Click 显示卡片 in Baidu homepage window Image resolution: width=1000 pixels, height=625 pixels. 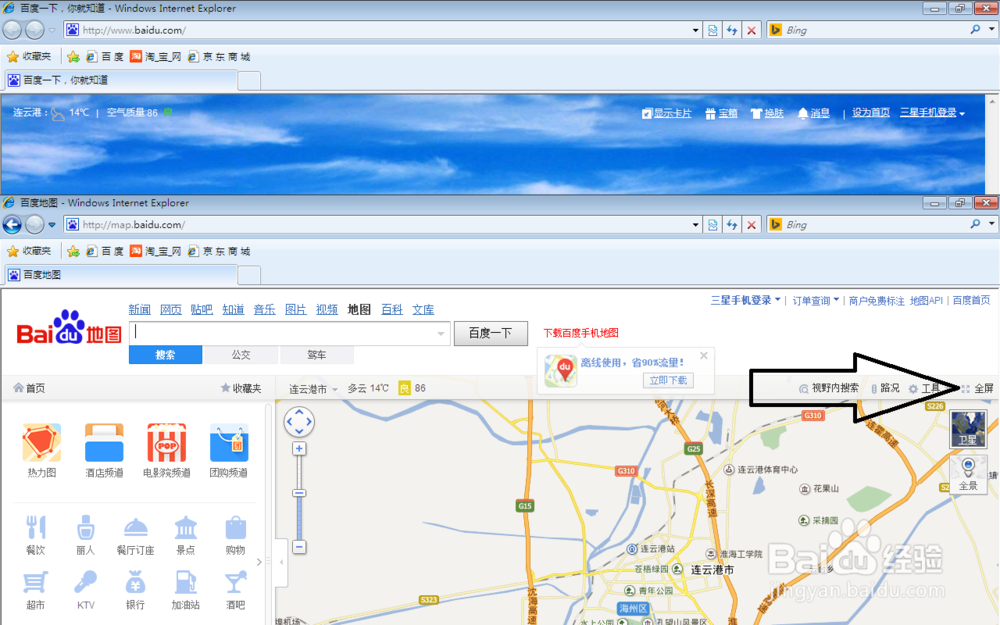(x=666, y=113)
